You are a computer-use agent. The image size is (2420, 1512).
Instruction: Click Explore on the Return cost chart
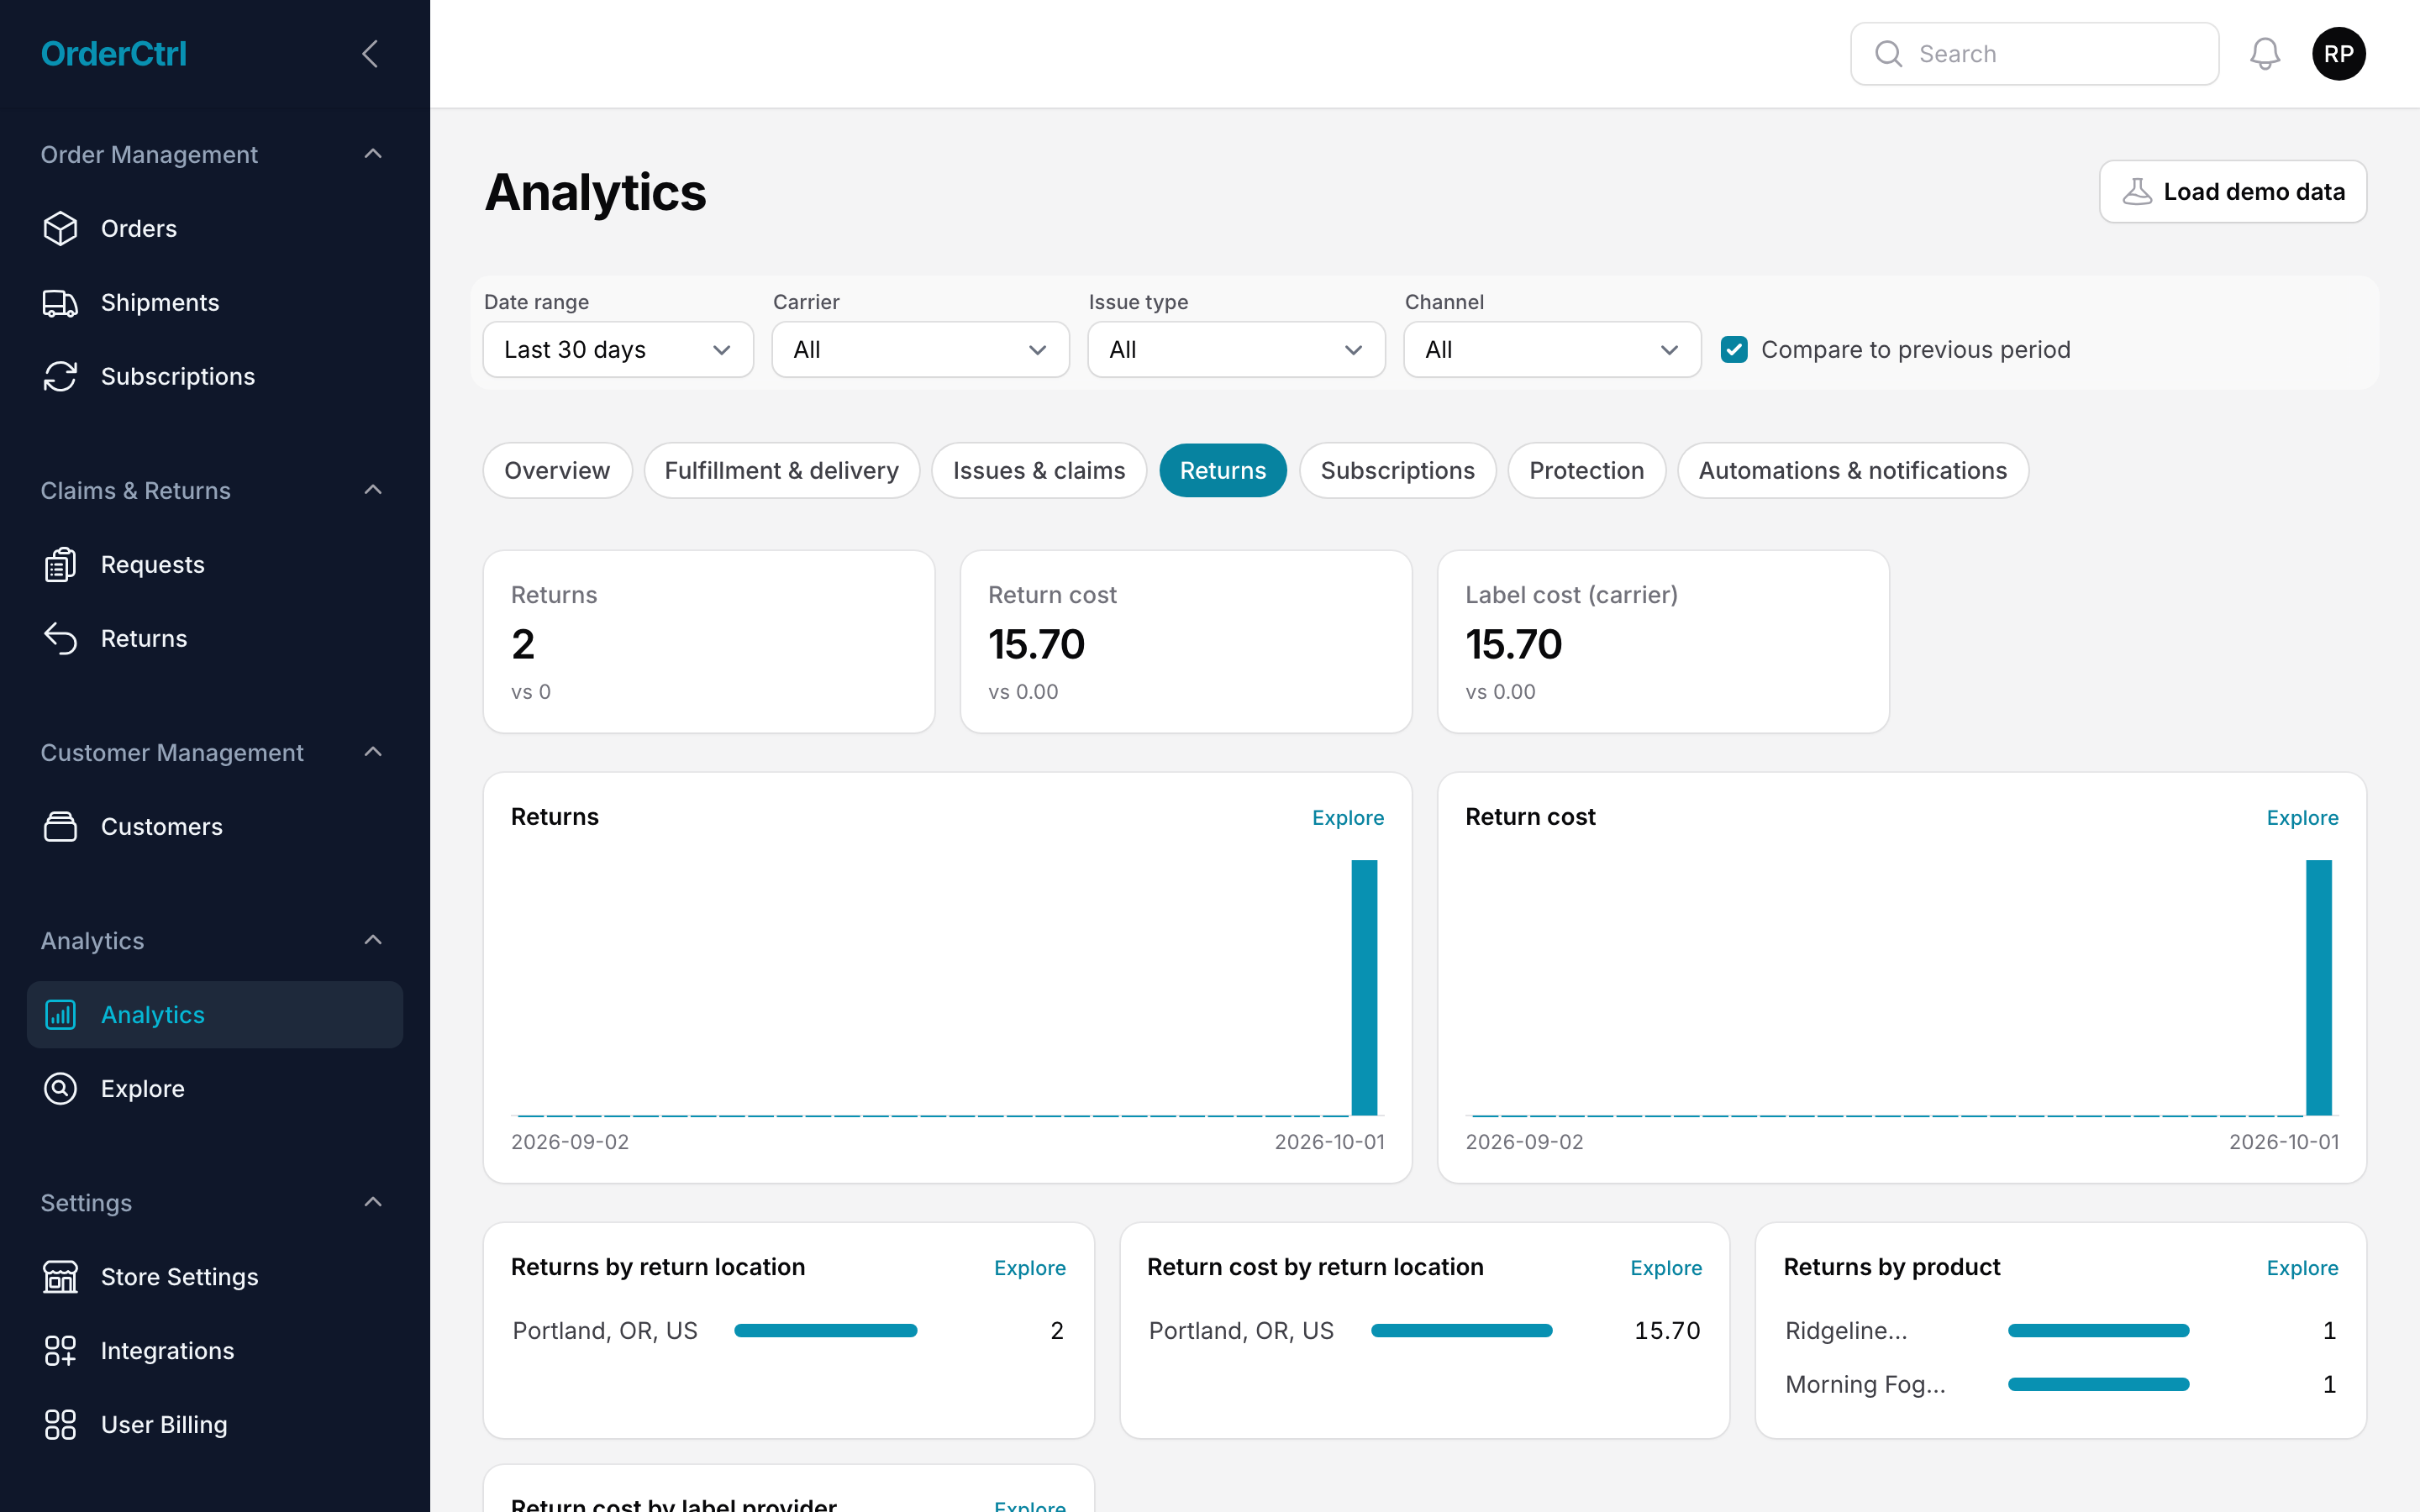[2302, 818]
